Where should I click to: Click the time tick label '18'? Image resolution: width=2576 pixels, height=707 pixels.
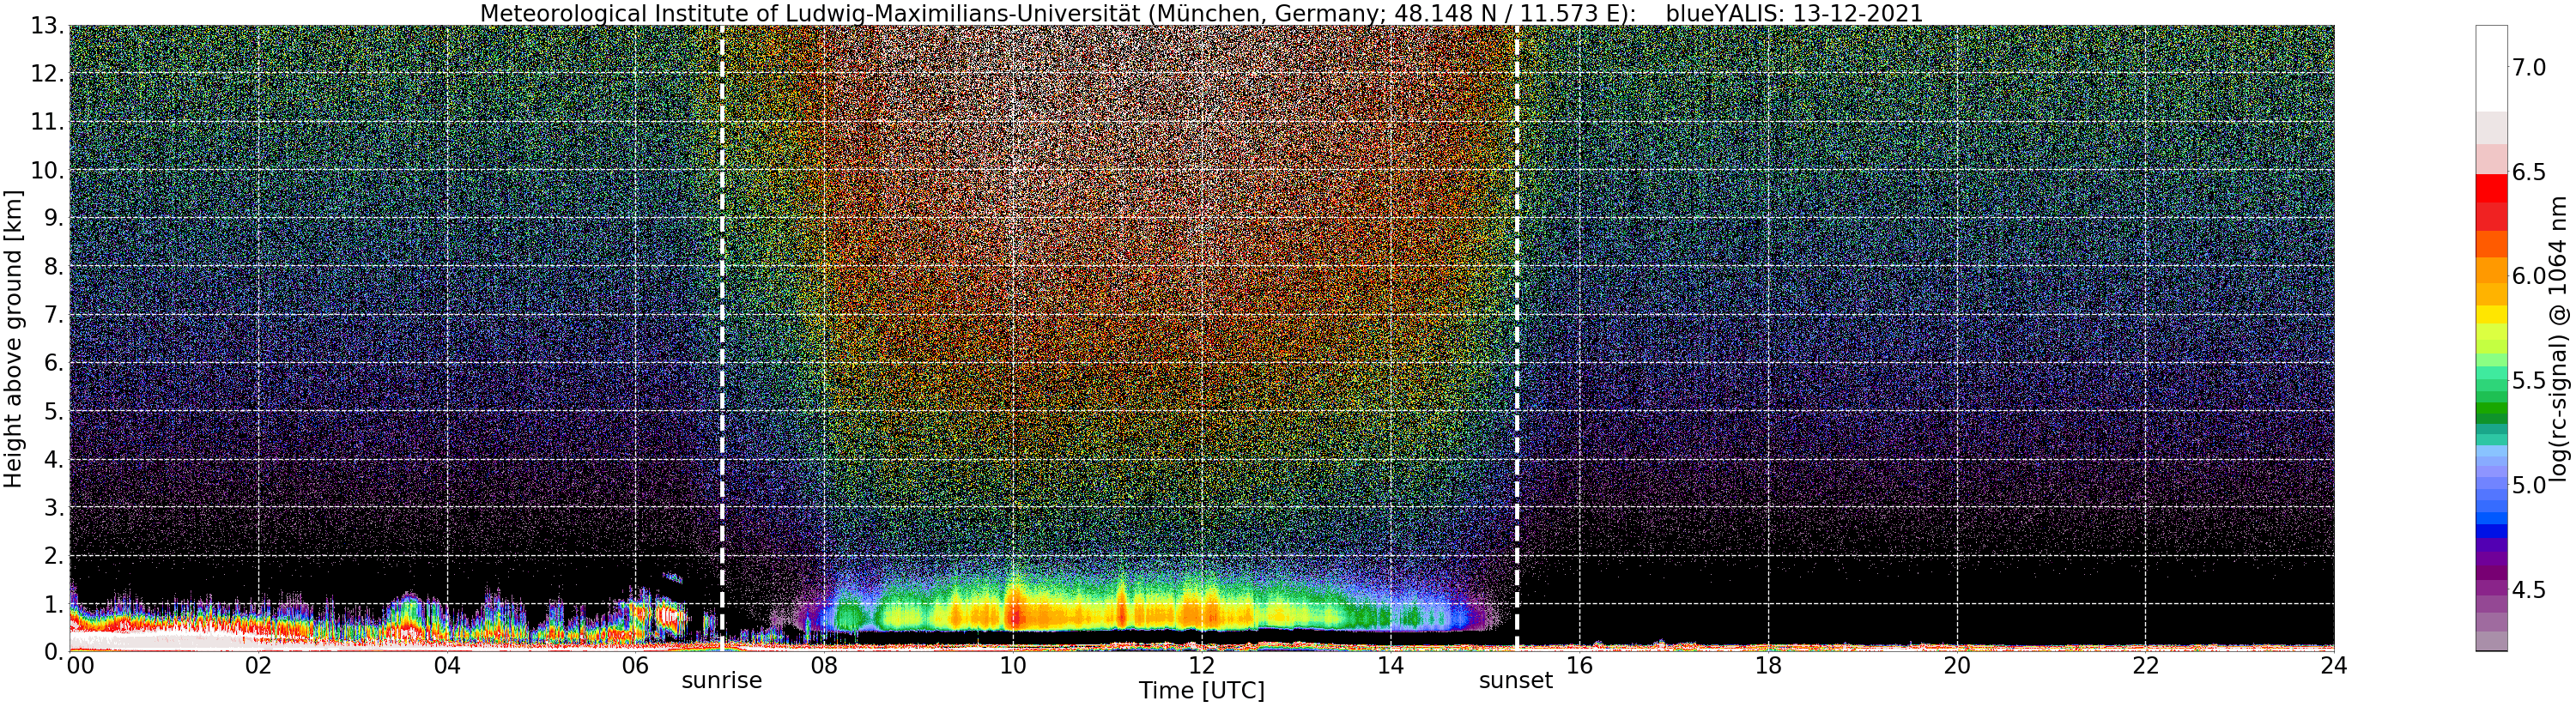click(1768, 666)
